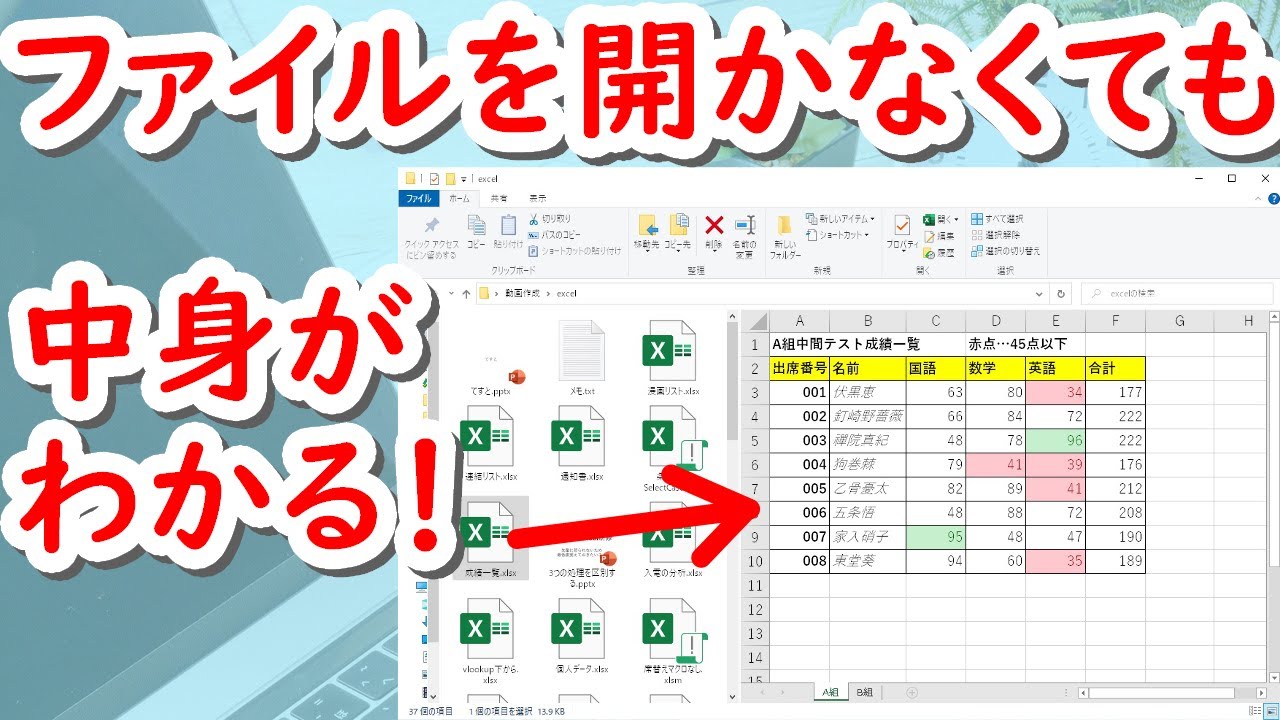Refresh the folder using the address bar button
The height and width of the screenshot is (720, 1280).
(x=1061, y=294)
